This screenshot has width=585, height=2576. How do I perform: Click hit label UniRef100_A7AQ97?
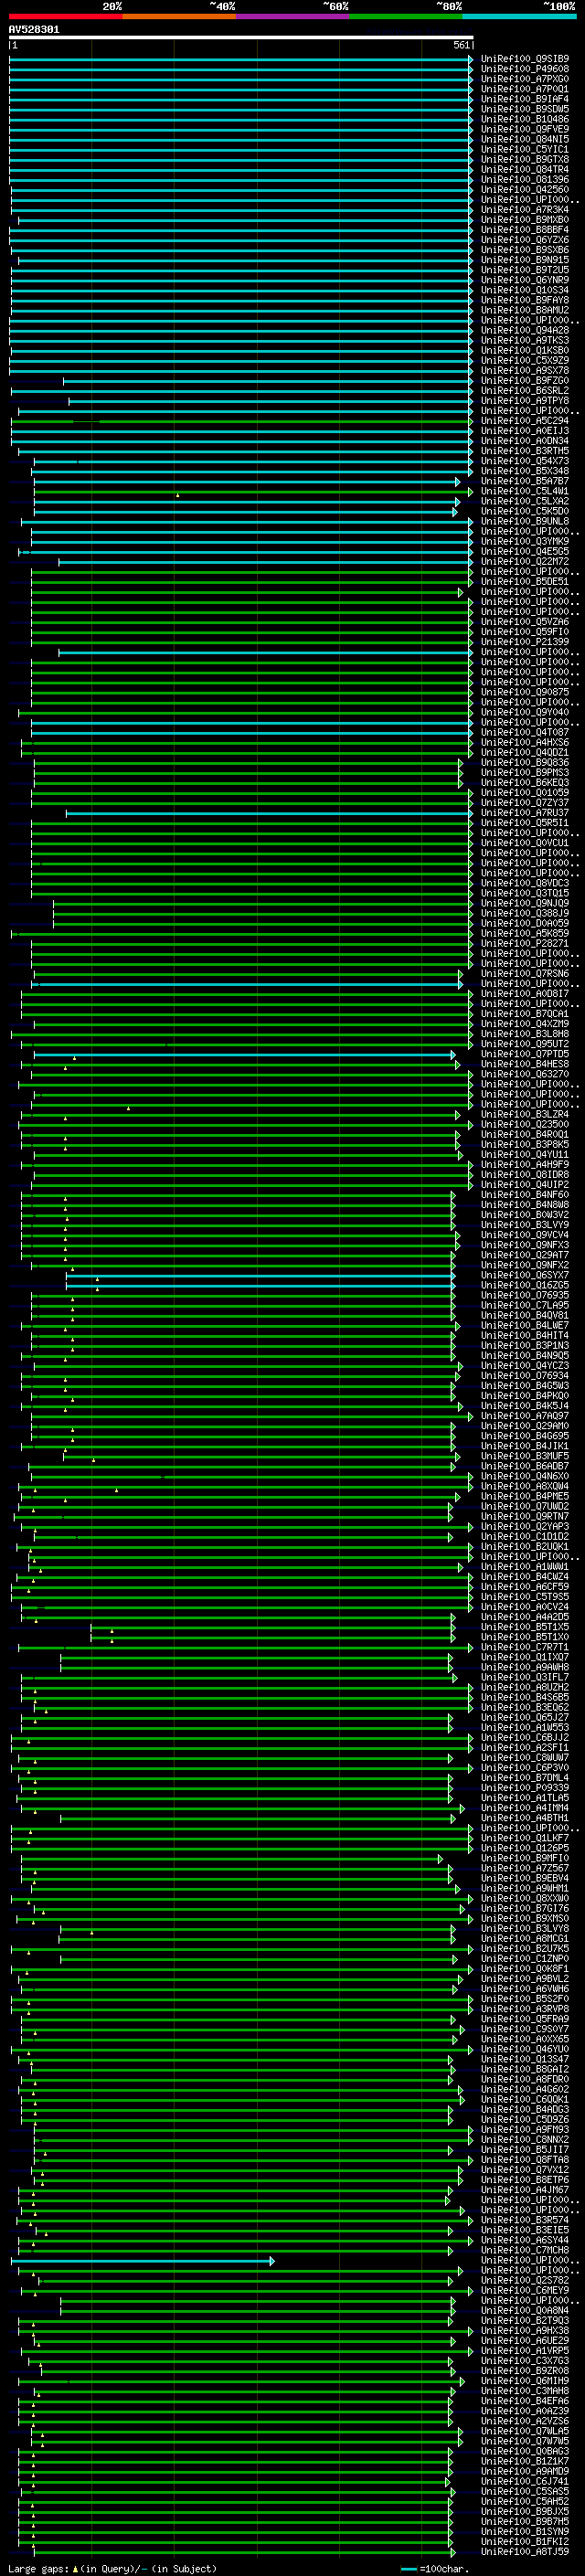click(x=525, y=1416)
